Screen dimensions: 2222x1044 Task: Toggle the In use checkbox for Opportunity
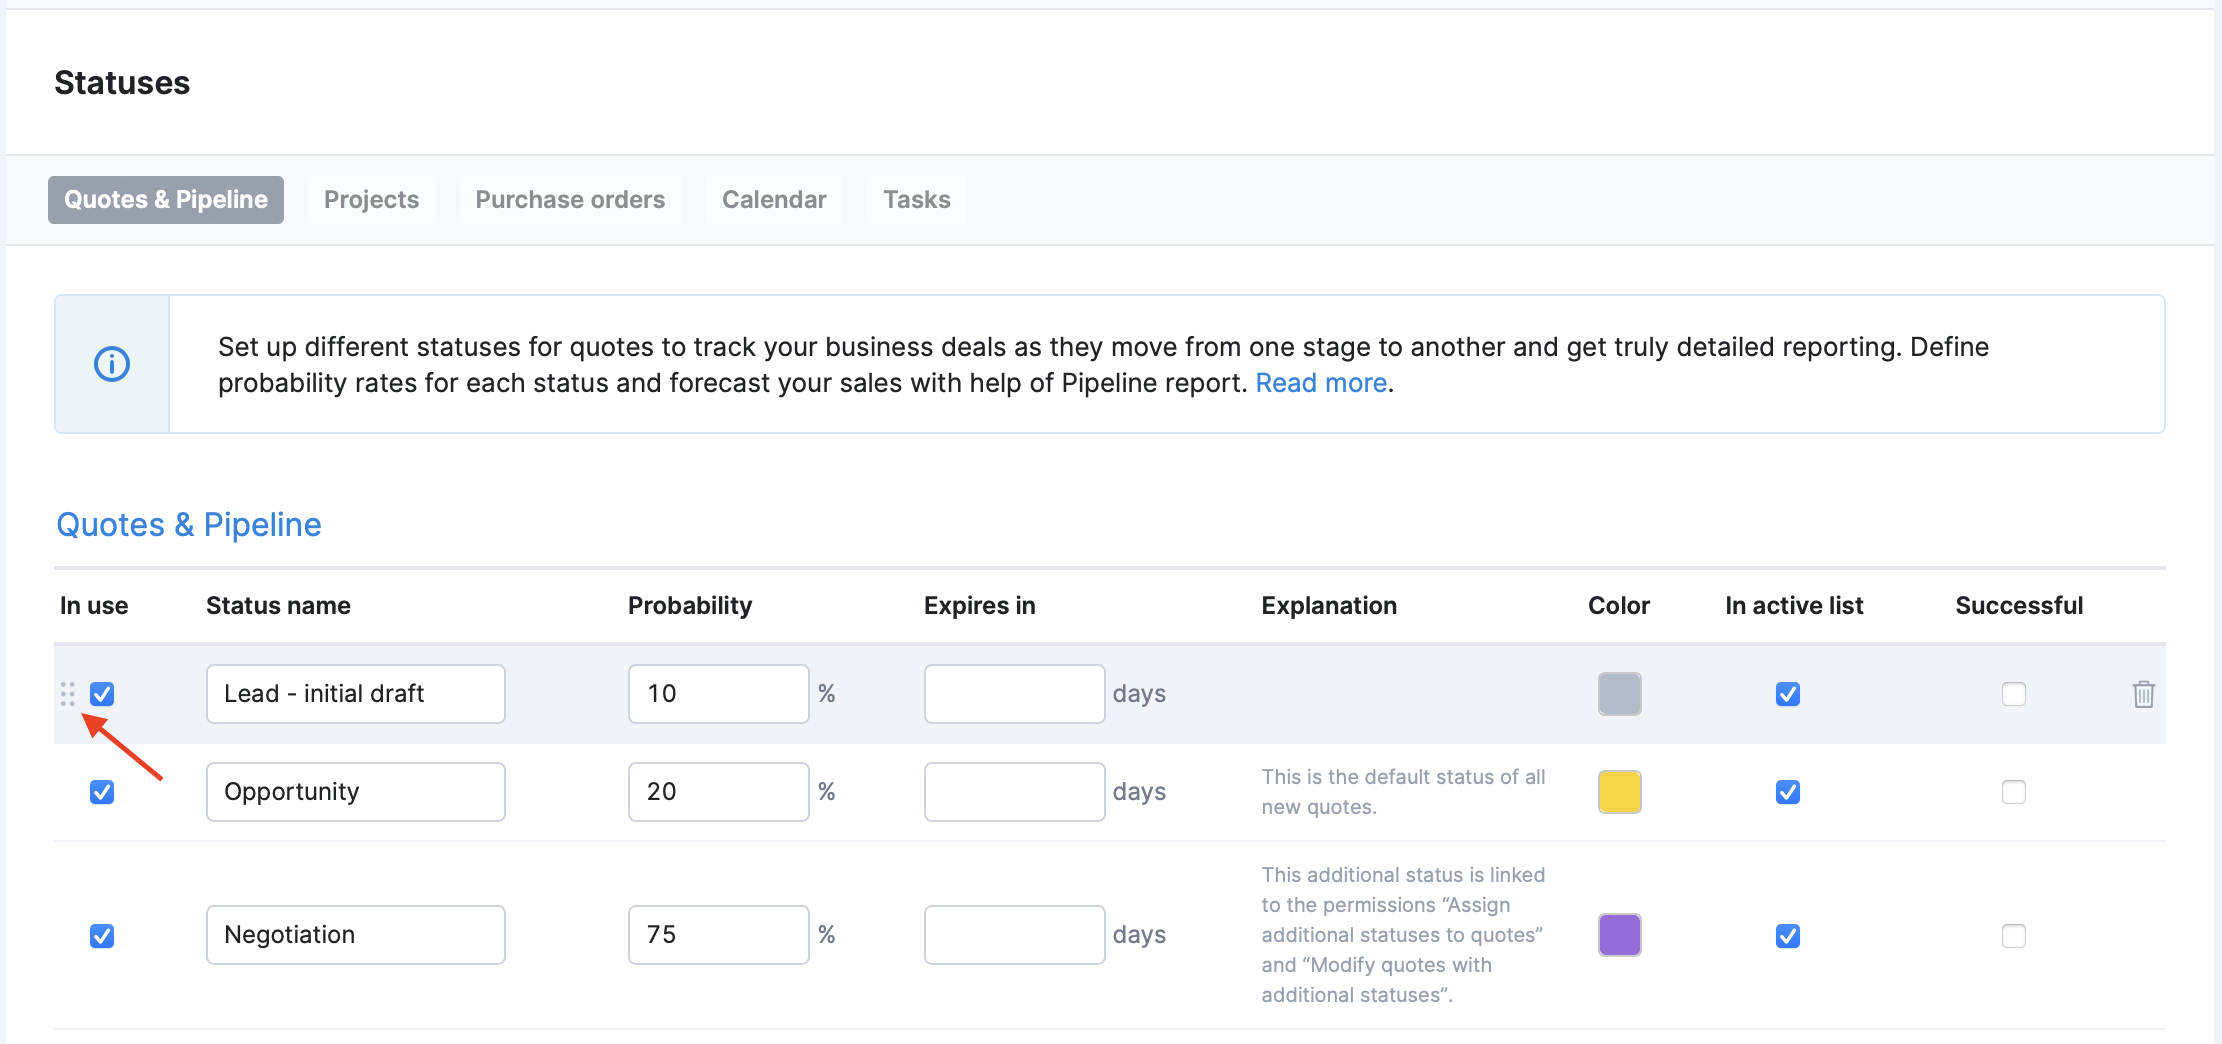tap(102, 792)
